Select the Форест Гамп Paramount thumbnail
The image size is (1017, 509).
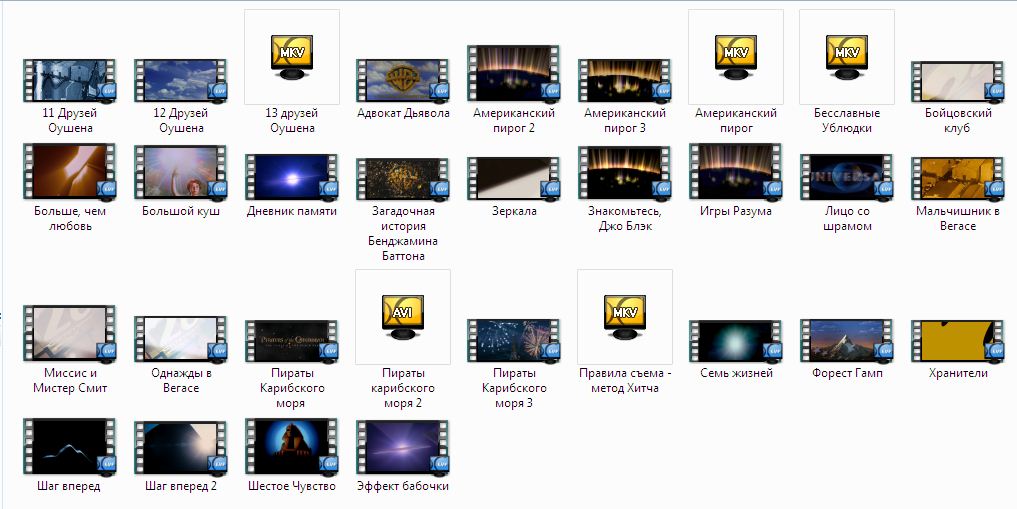point(846,340)
